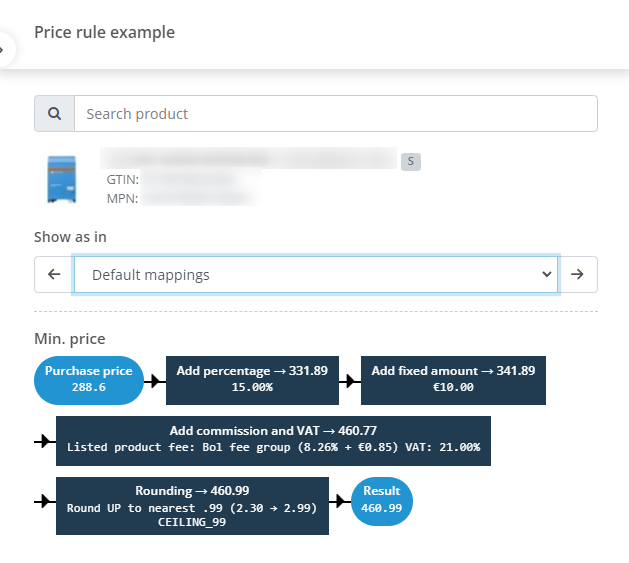This screenshot has height=563, width=629.
Task: Click the arrow before the Rounding step
Action: coord(44,502)
